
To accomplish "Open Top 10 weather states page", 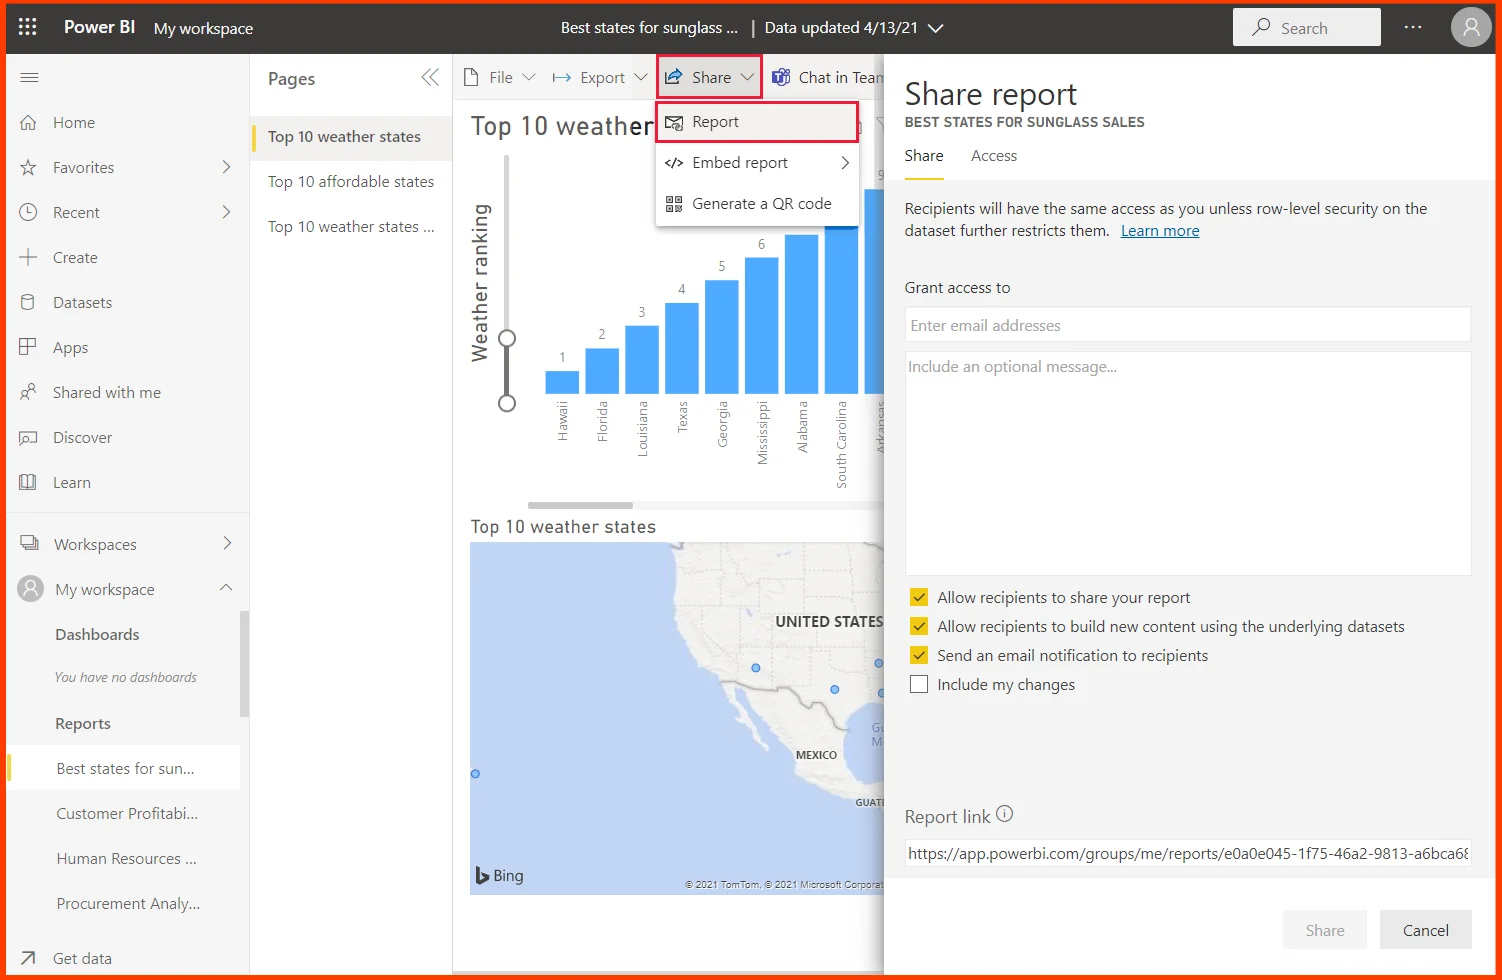I will pos(351,136).
